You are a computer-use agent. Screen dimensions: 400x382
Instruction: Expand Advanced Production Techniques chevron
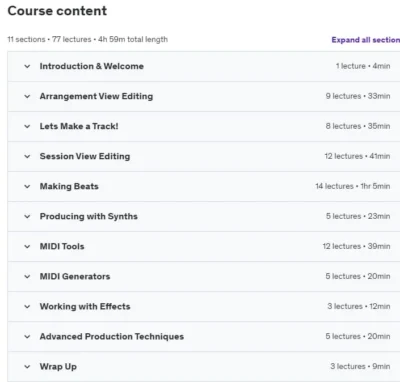(x=27, y=336)
